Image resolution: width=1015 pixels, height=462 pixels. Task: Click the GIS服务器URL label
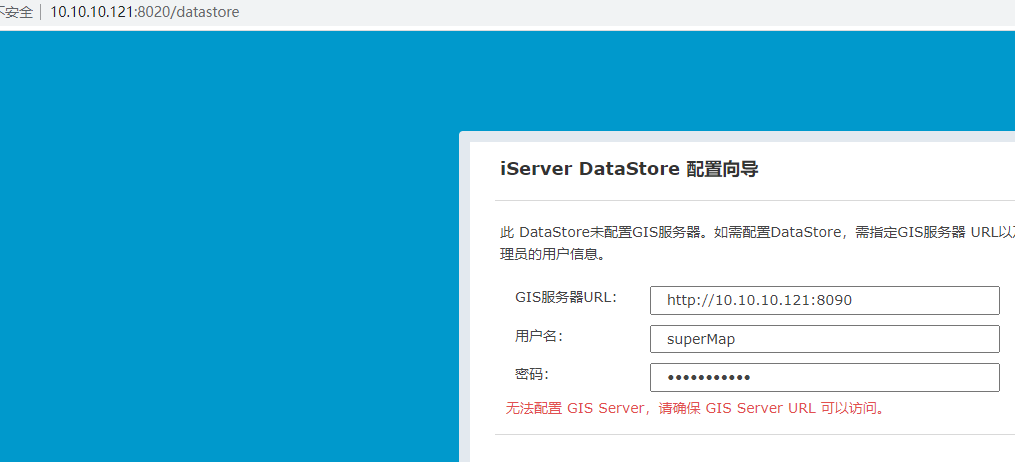coord(566,298)
